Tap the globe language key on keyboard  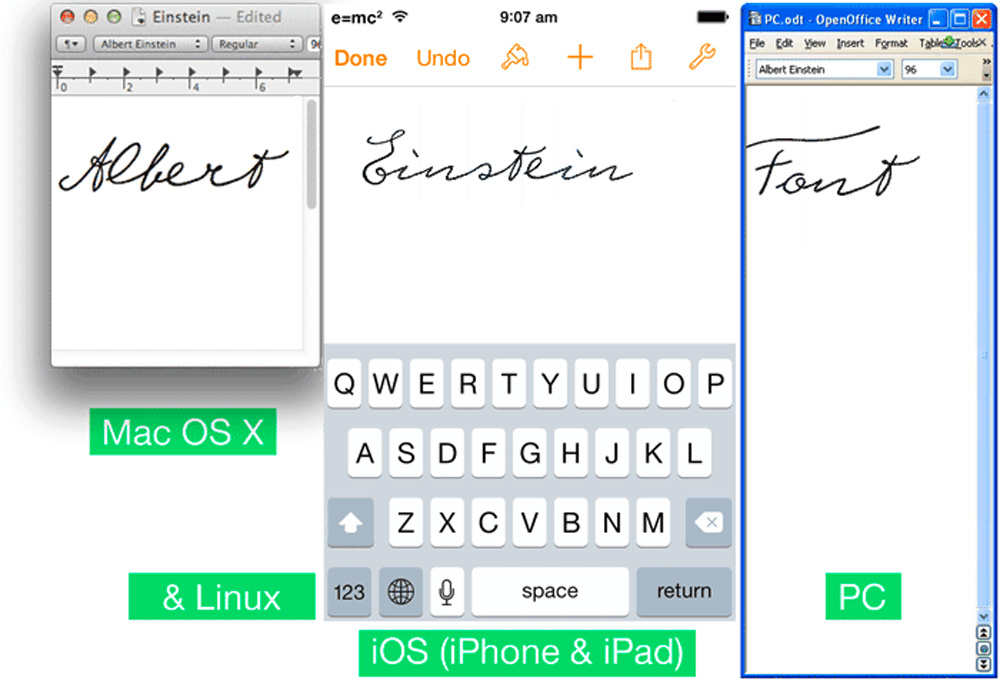(401, 592)
